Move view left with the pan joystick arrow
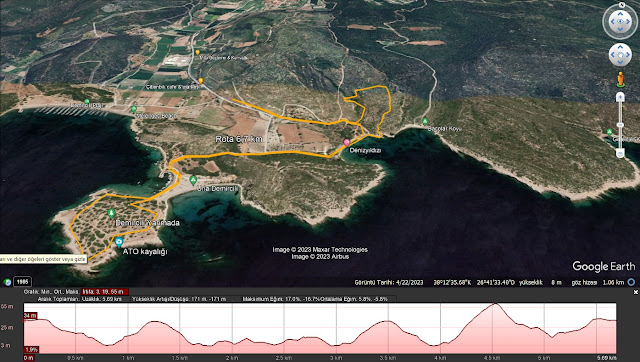Image resolution: width=640 pixels, height=362 pixels. (x=613, y=55)
